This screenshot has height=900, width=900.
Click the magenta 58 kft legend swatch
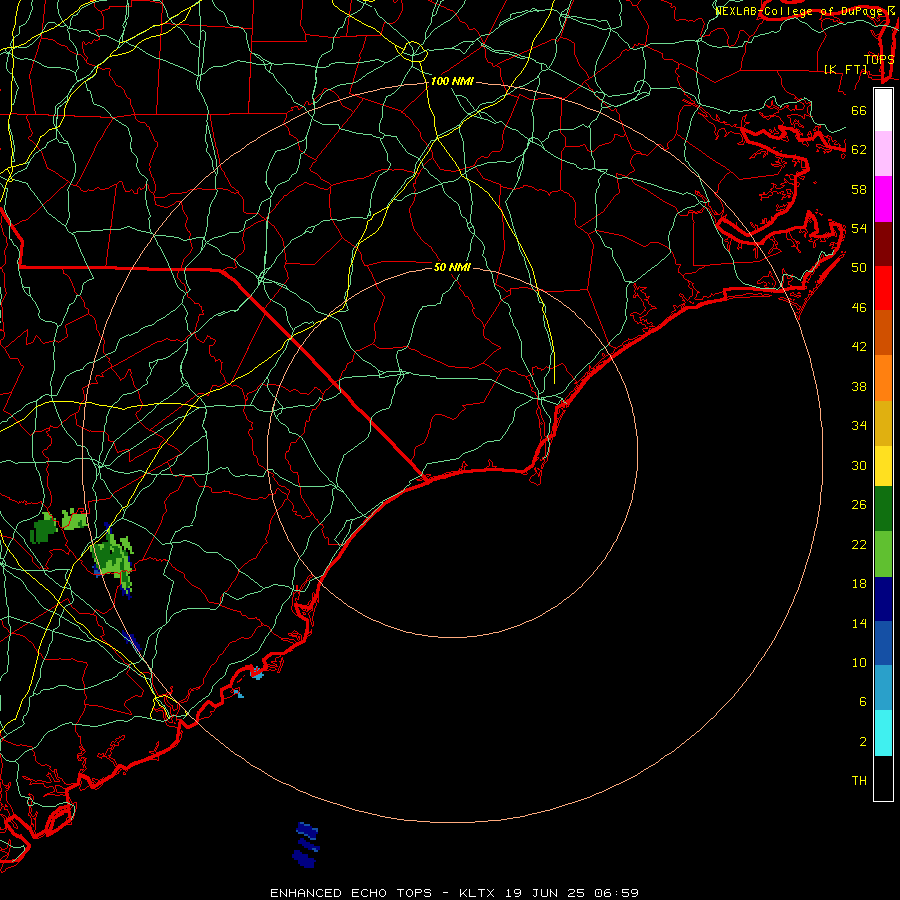click(x=883, y=199)
